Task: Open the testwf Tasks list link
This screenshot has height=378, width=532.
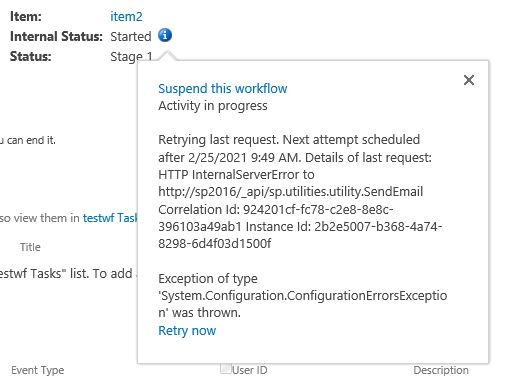Action: tap(110, 218)
